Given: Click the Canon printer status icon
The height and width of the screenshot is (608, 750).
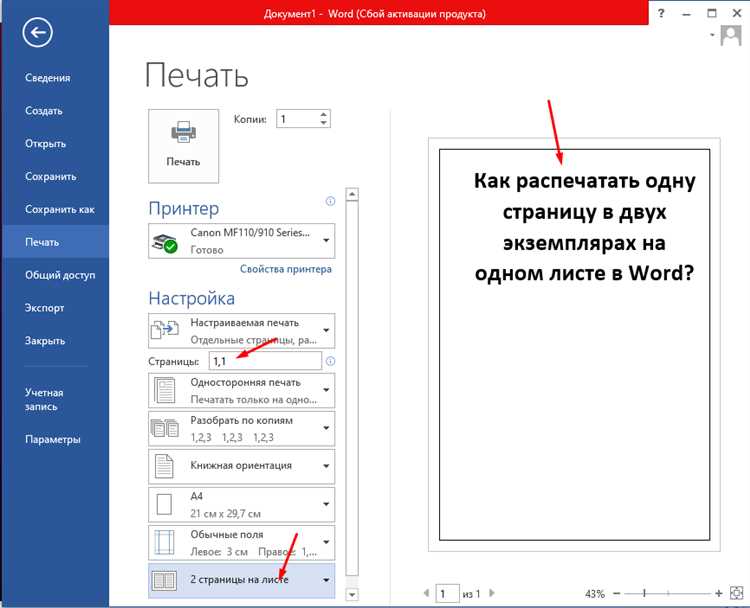Looking at the screenshot, I should tap(165, 243).
